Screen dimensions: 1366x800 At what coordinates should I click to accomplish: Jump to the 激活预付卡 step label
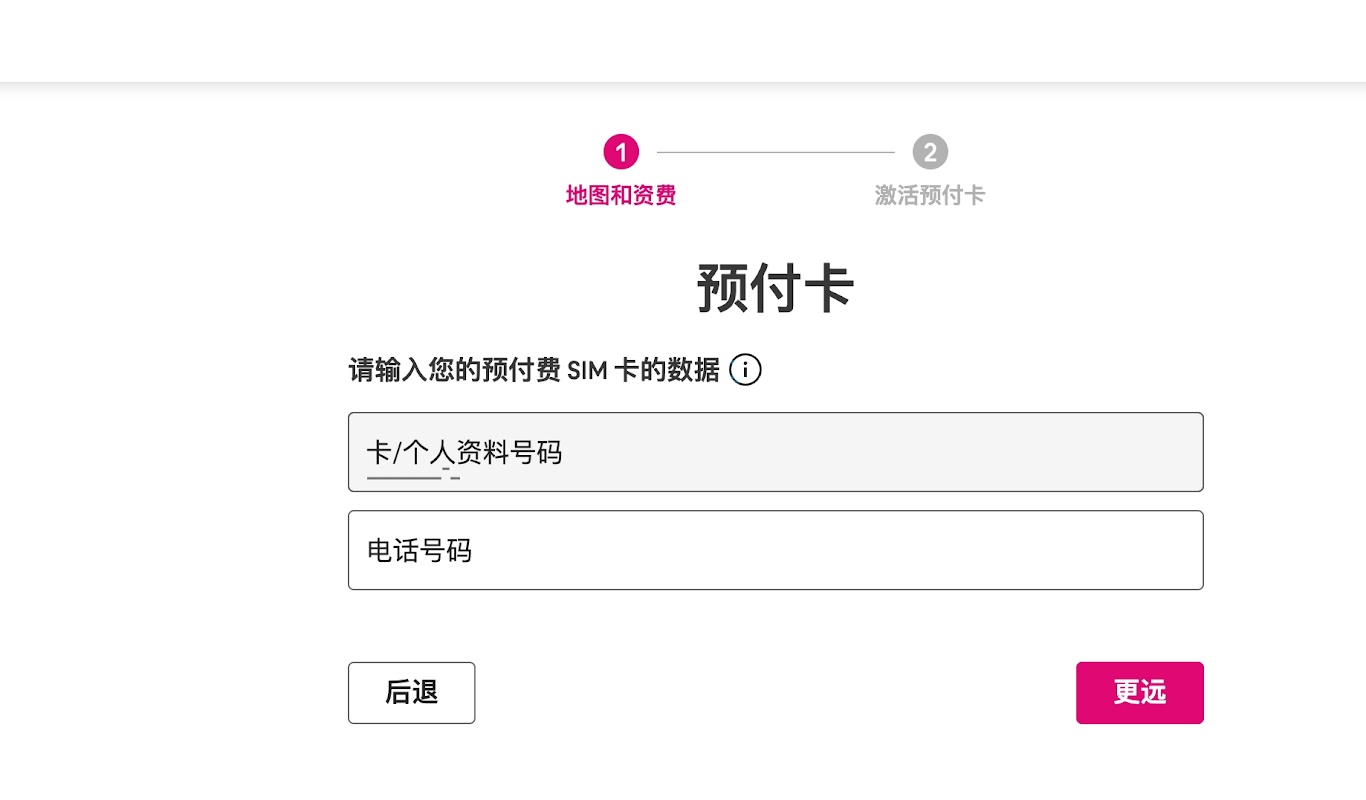pos(930,195)
